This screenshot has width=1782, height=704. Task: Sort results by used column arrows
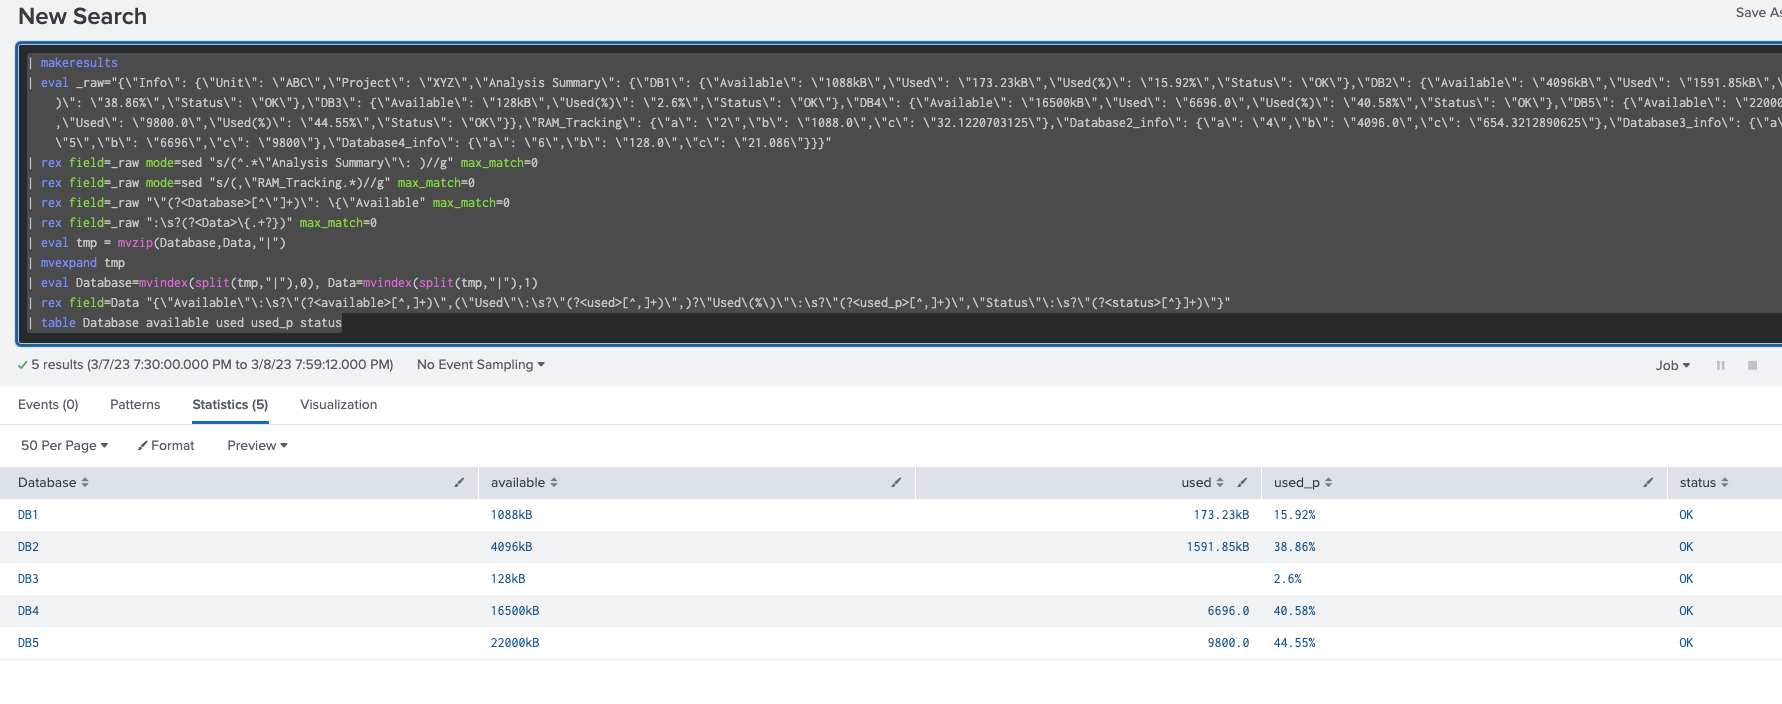(x=1219, y=482)
